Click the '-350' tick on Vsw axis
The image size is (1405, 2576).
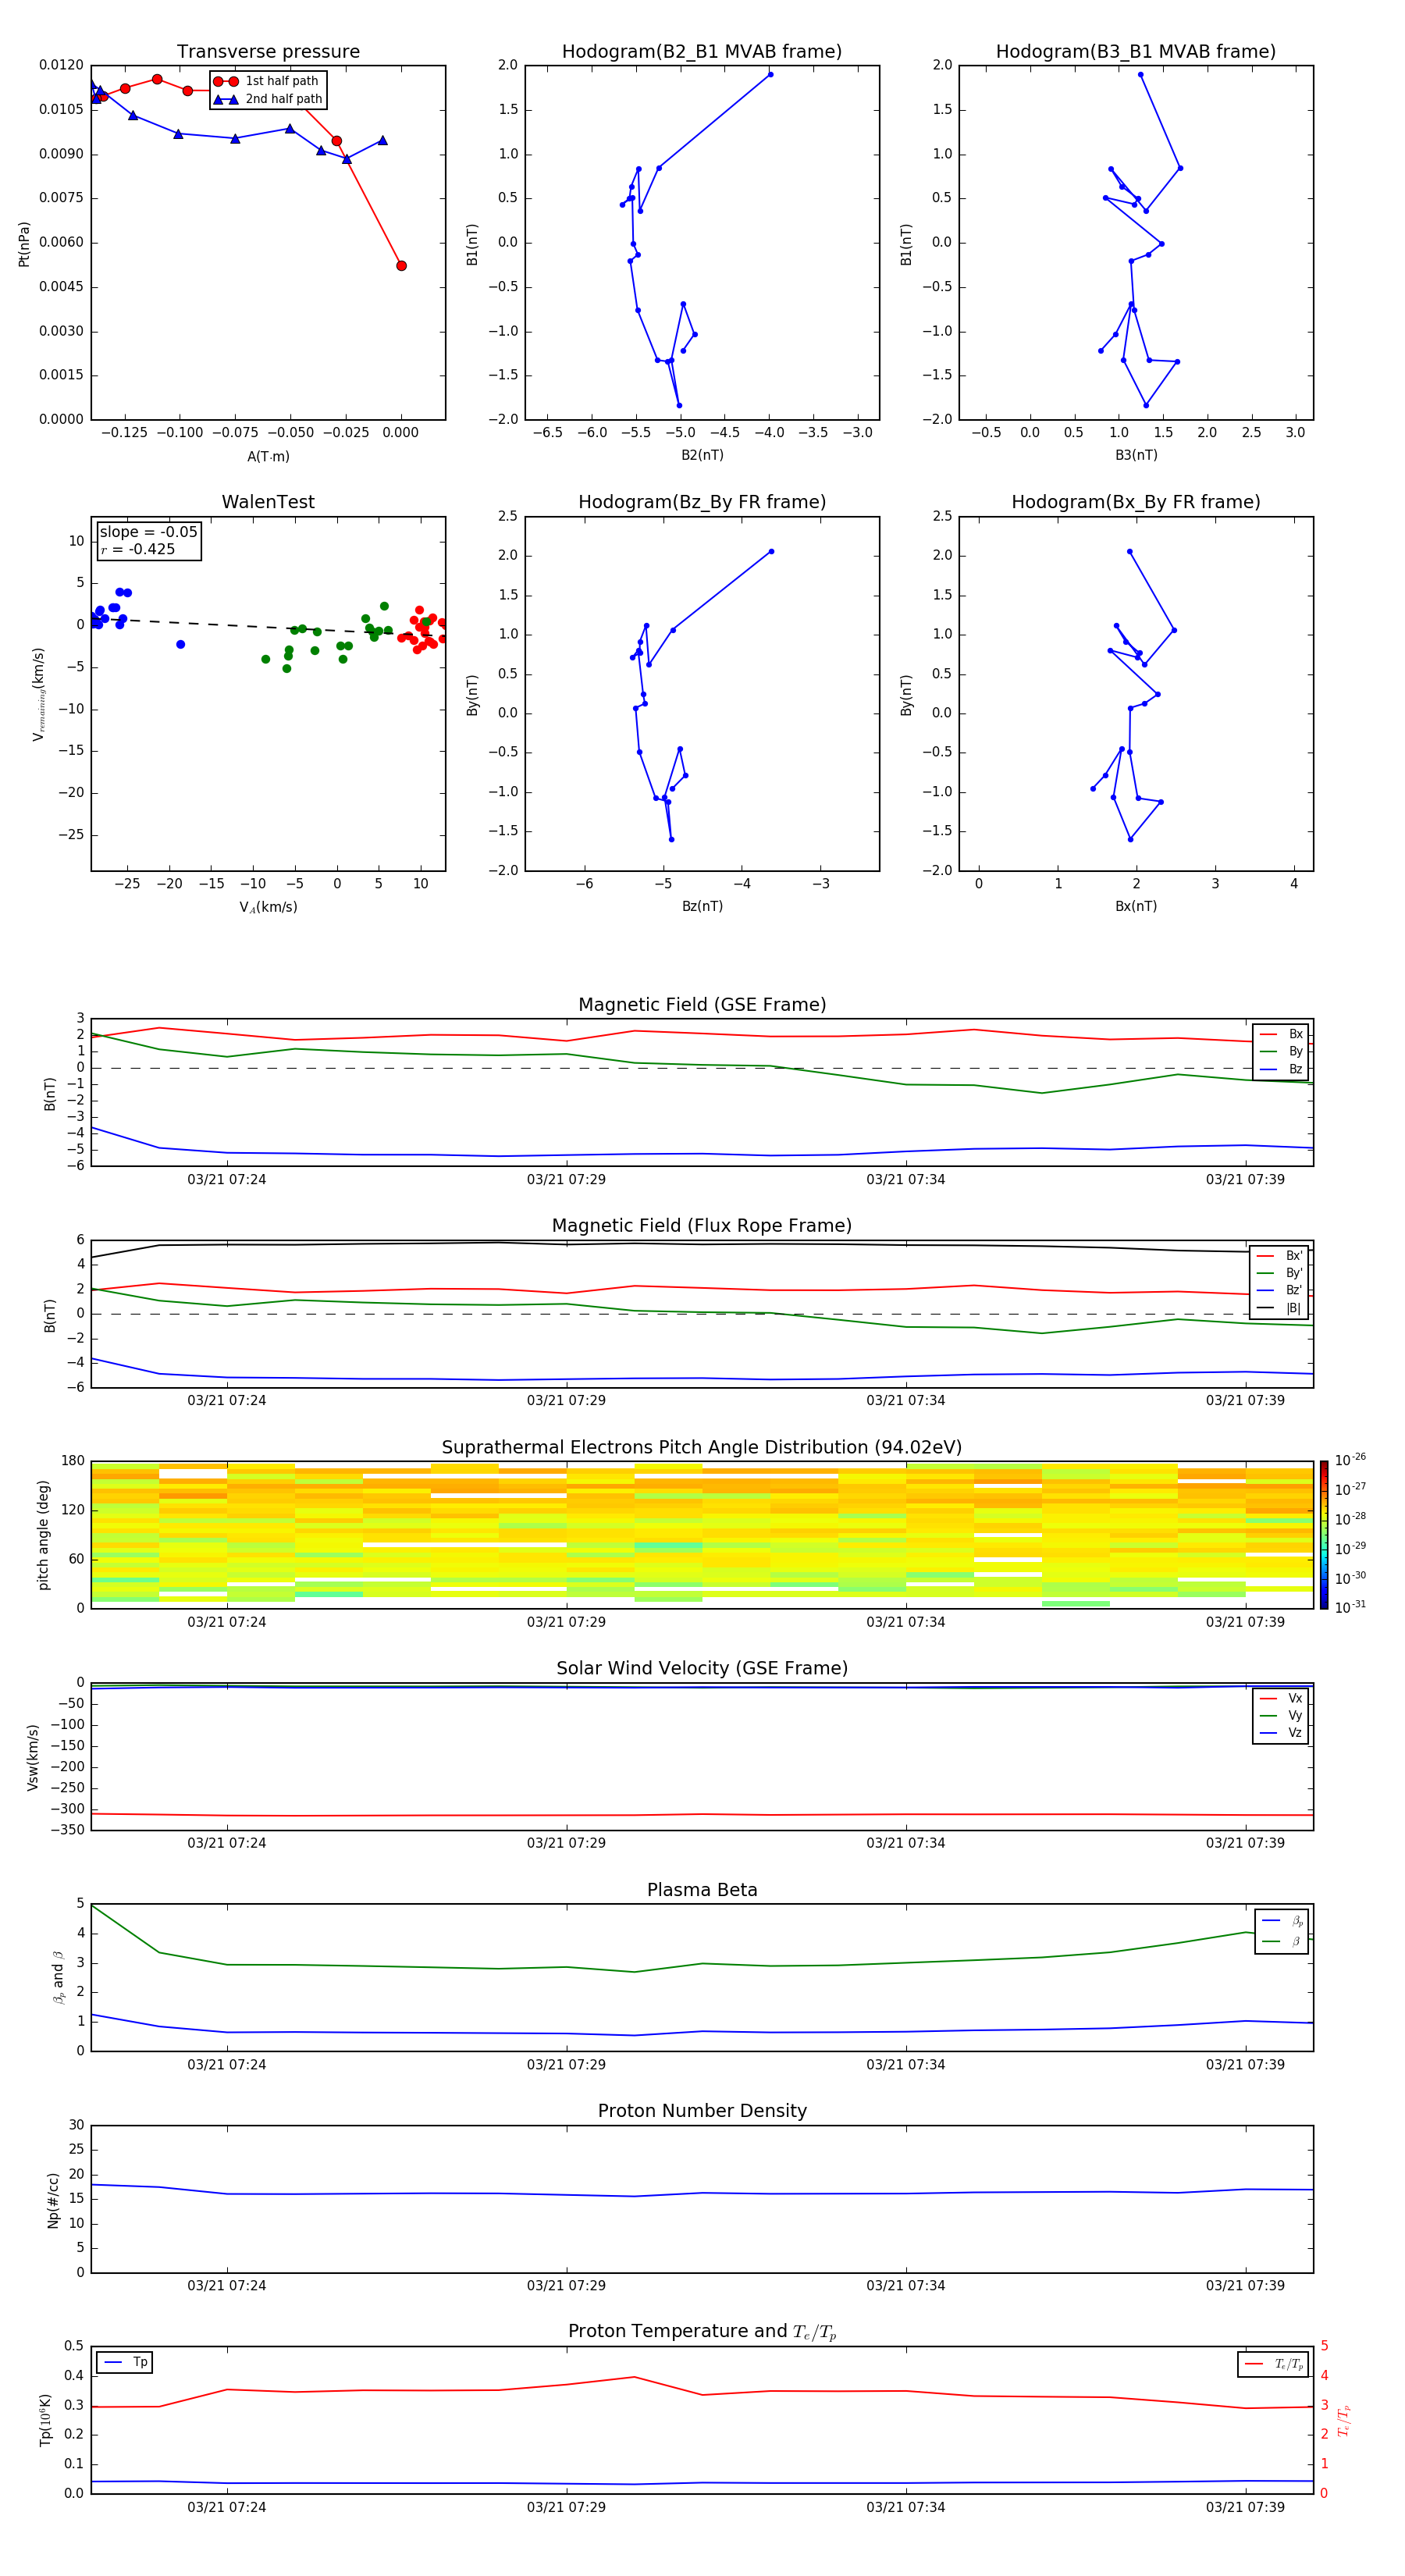tap(67, 1830)
